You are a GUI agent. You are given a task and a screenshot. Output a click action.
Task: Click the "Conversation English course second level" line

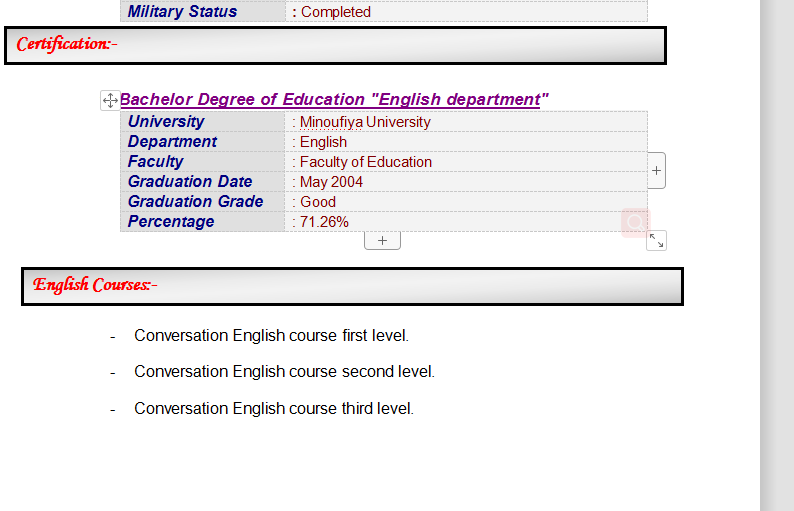tap(284, 372)
